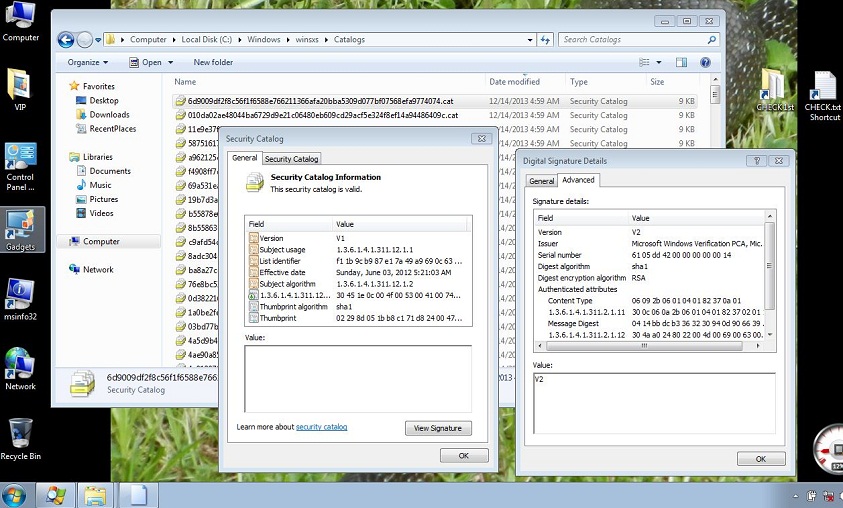Expand breadcrumb arrow after Windows
The image size is (843, 508).
tap(288, 40)
